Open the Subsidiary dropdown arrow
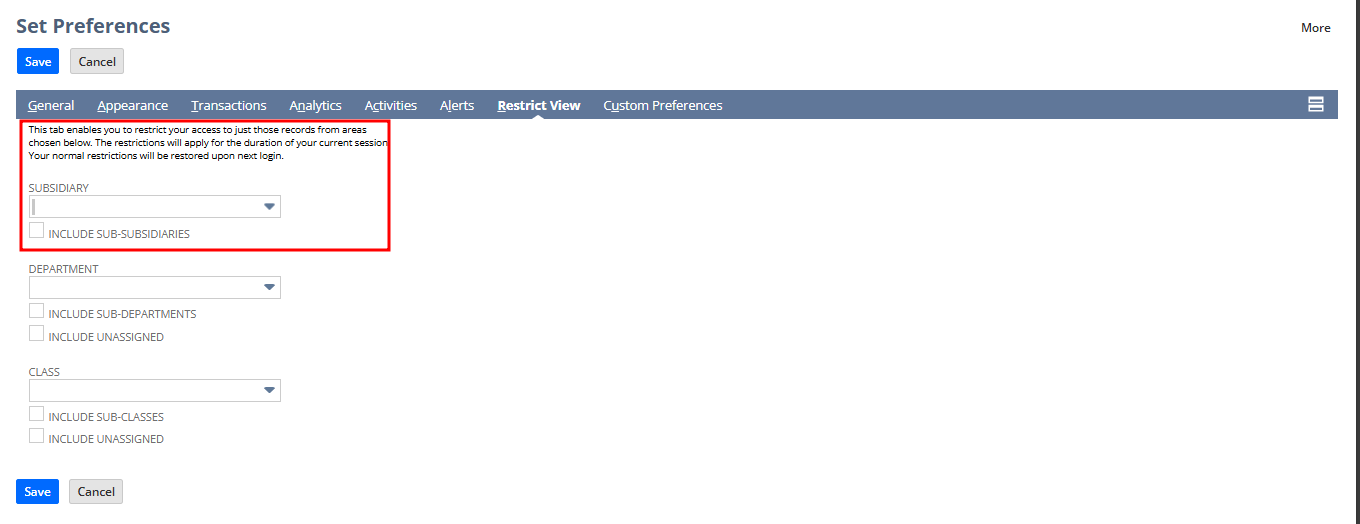The width and height of the screenshot is (1360, 524). (x=269, y=207)
